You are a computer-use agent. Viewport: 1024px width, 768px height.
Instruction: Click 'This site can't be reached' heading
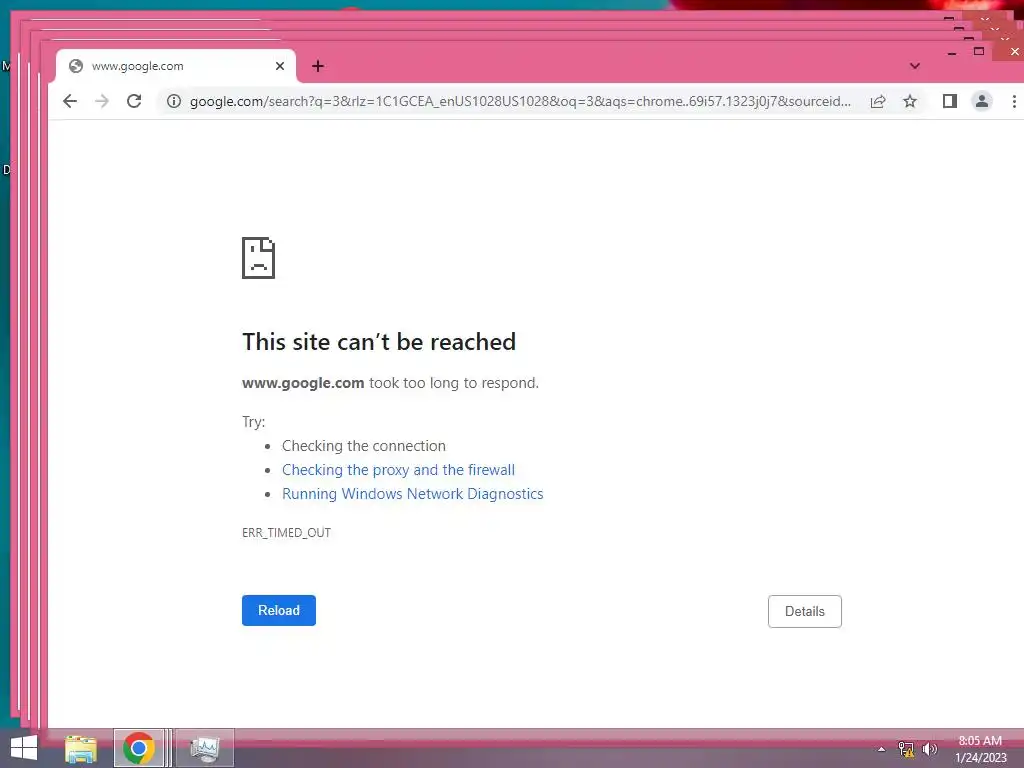379,342
